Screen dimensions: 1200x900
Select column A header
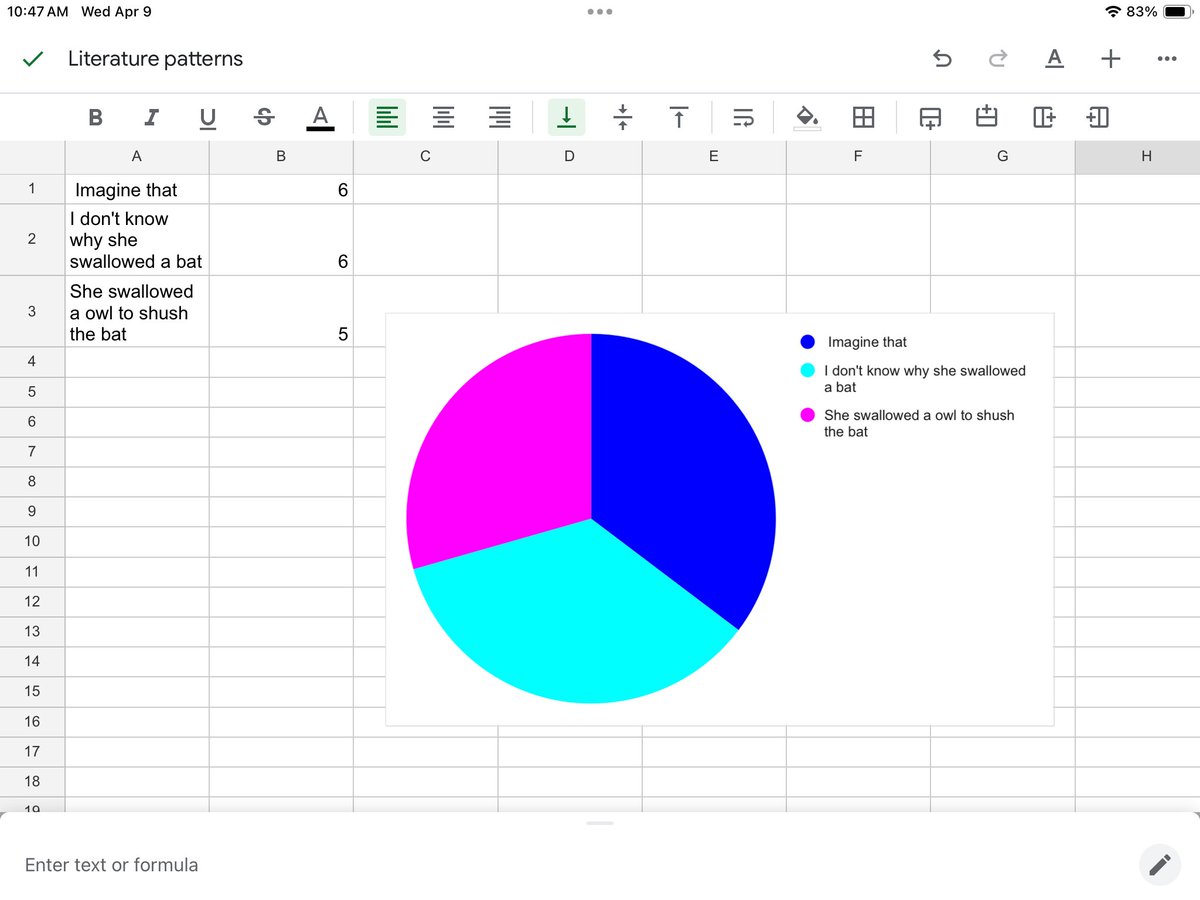137,156
